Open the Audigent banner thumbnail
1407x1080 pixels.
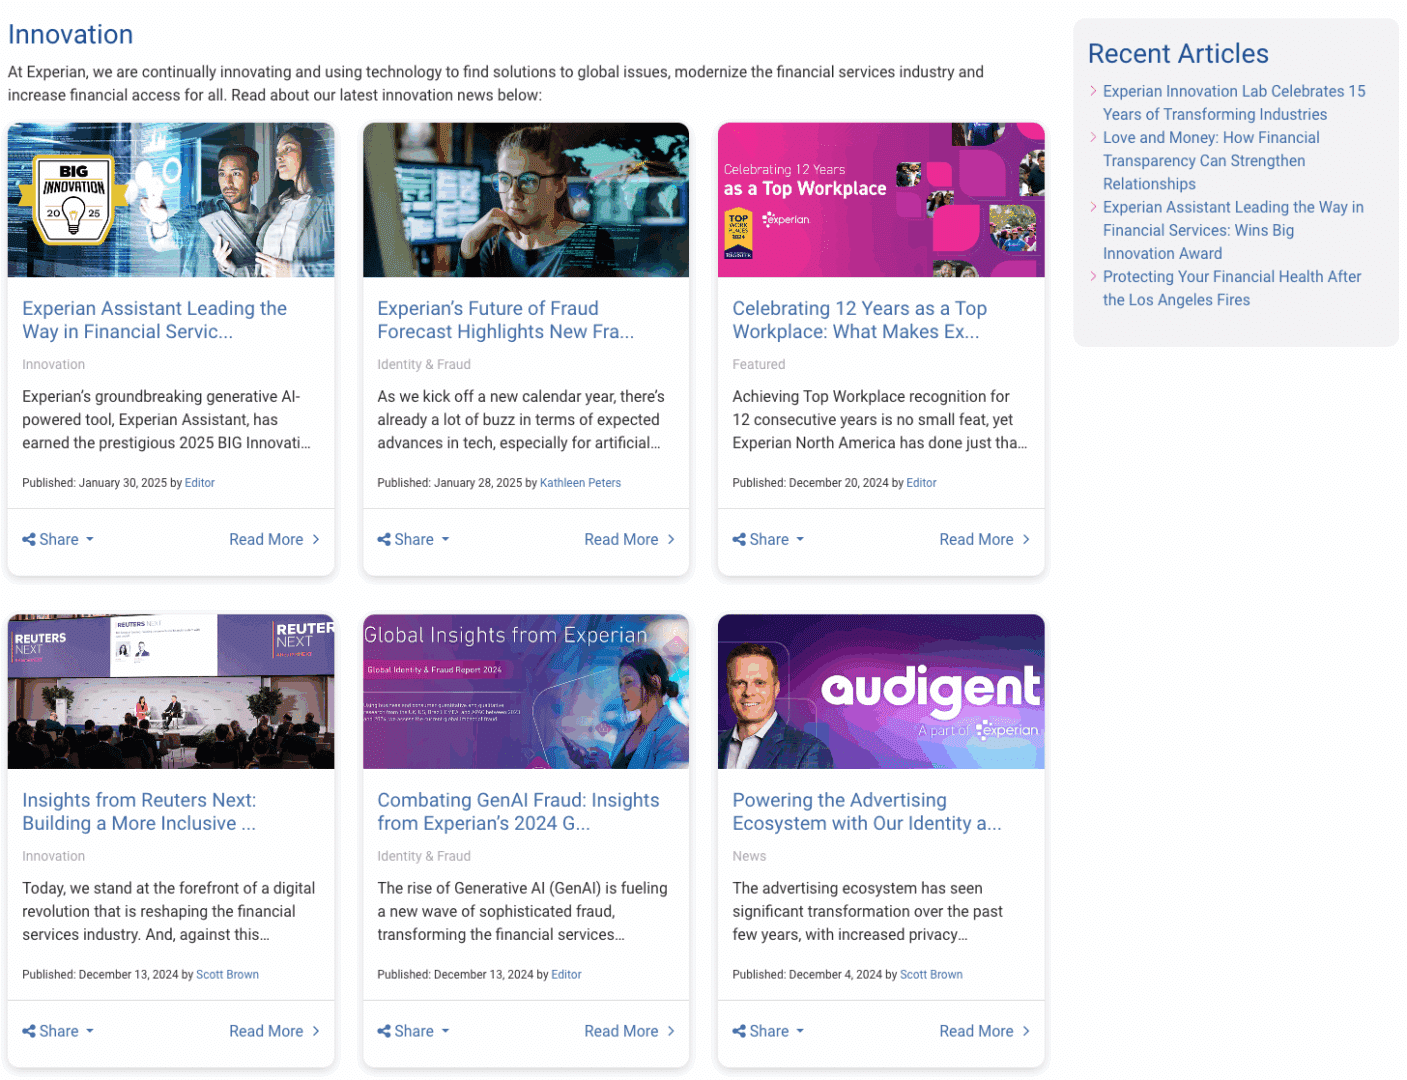(x=881, y=692)
